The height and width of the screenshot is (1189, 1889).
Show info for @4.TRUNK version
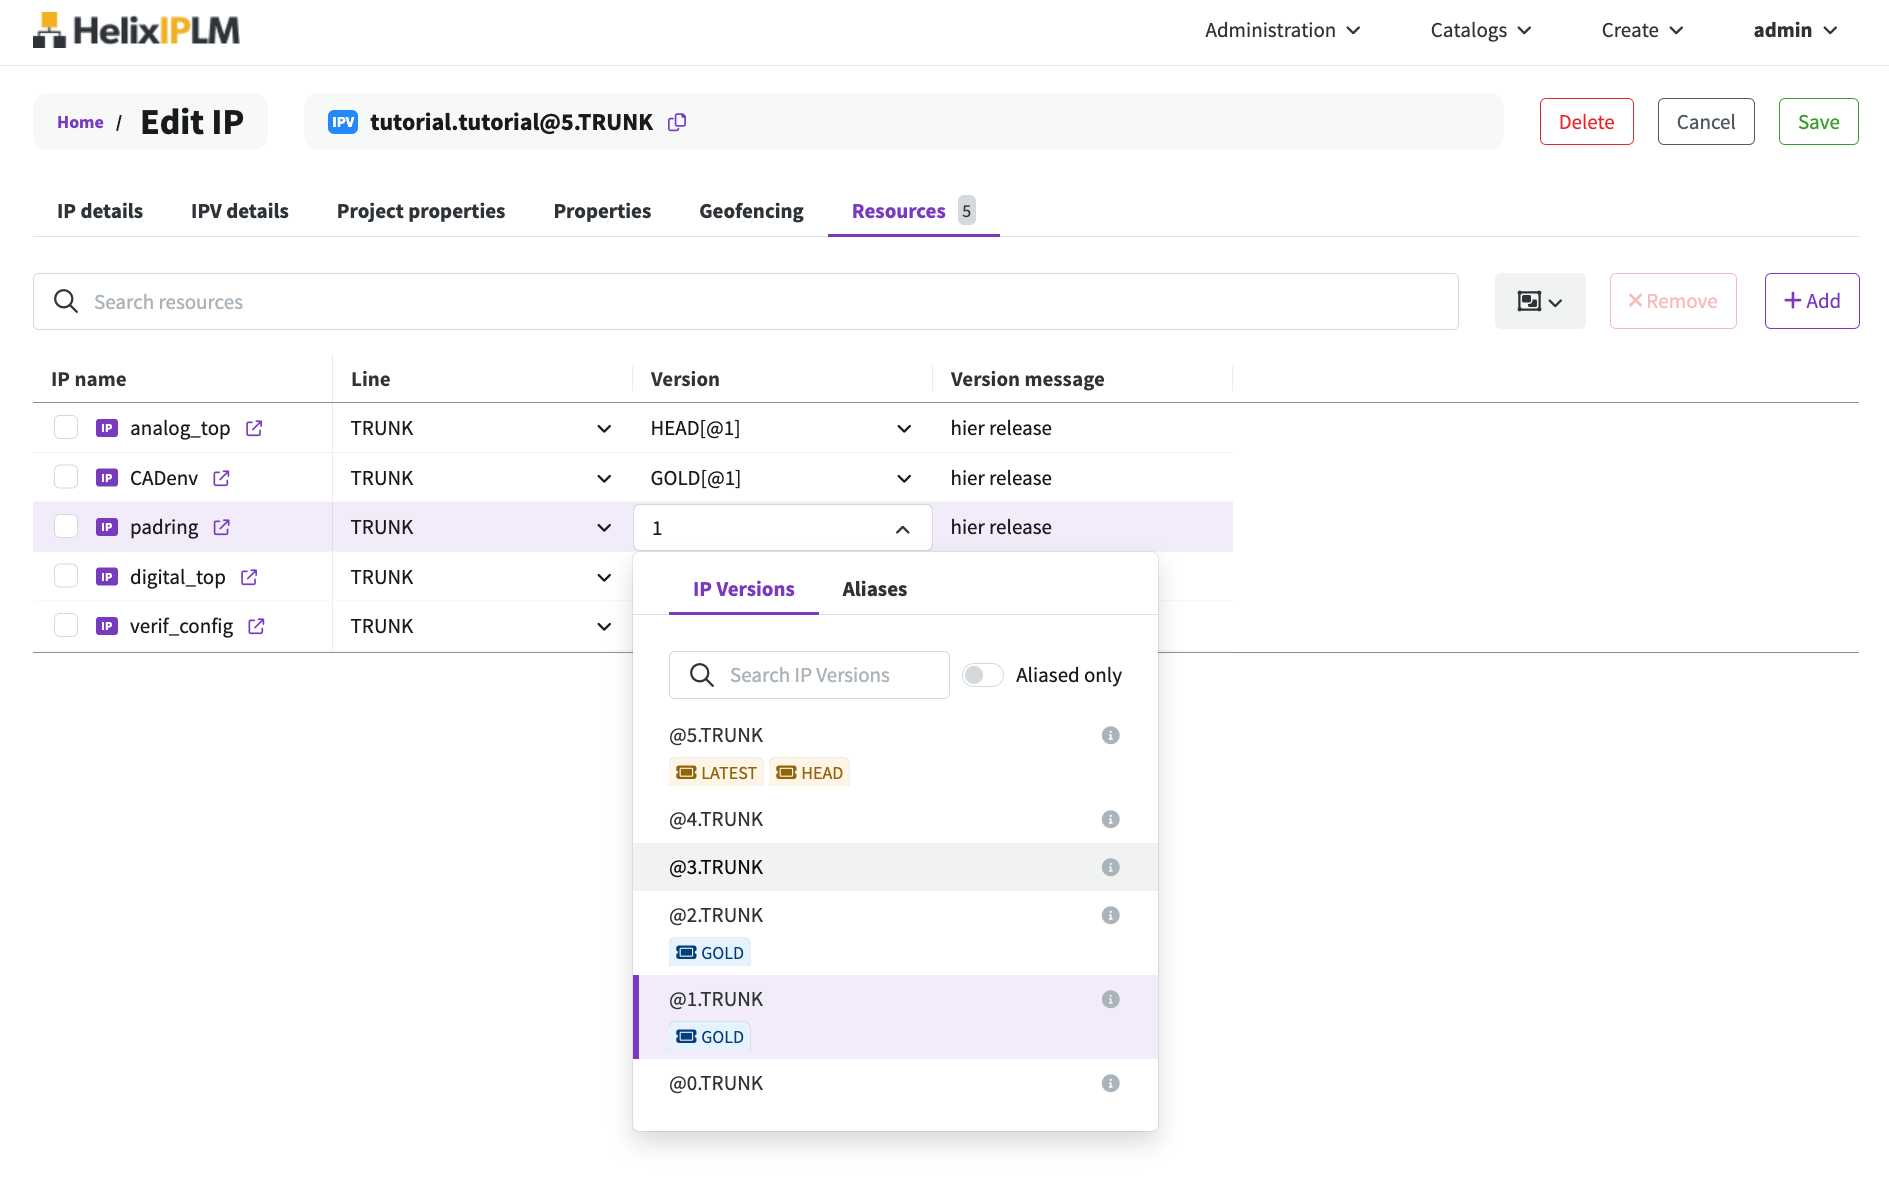point(1110,819)
